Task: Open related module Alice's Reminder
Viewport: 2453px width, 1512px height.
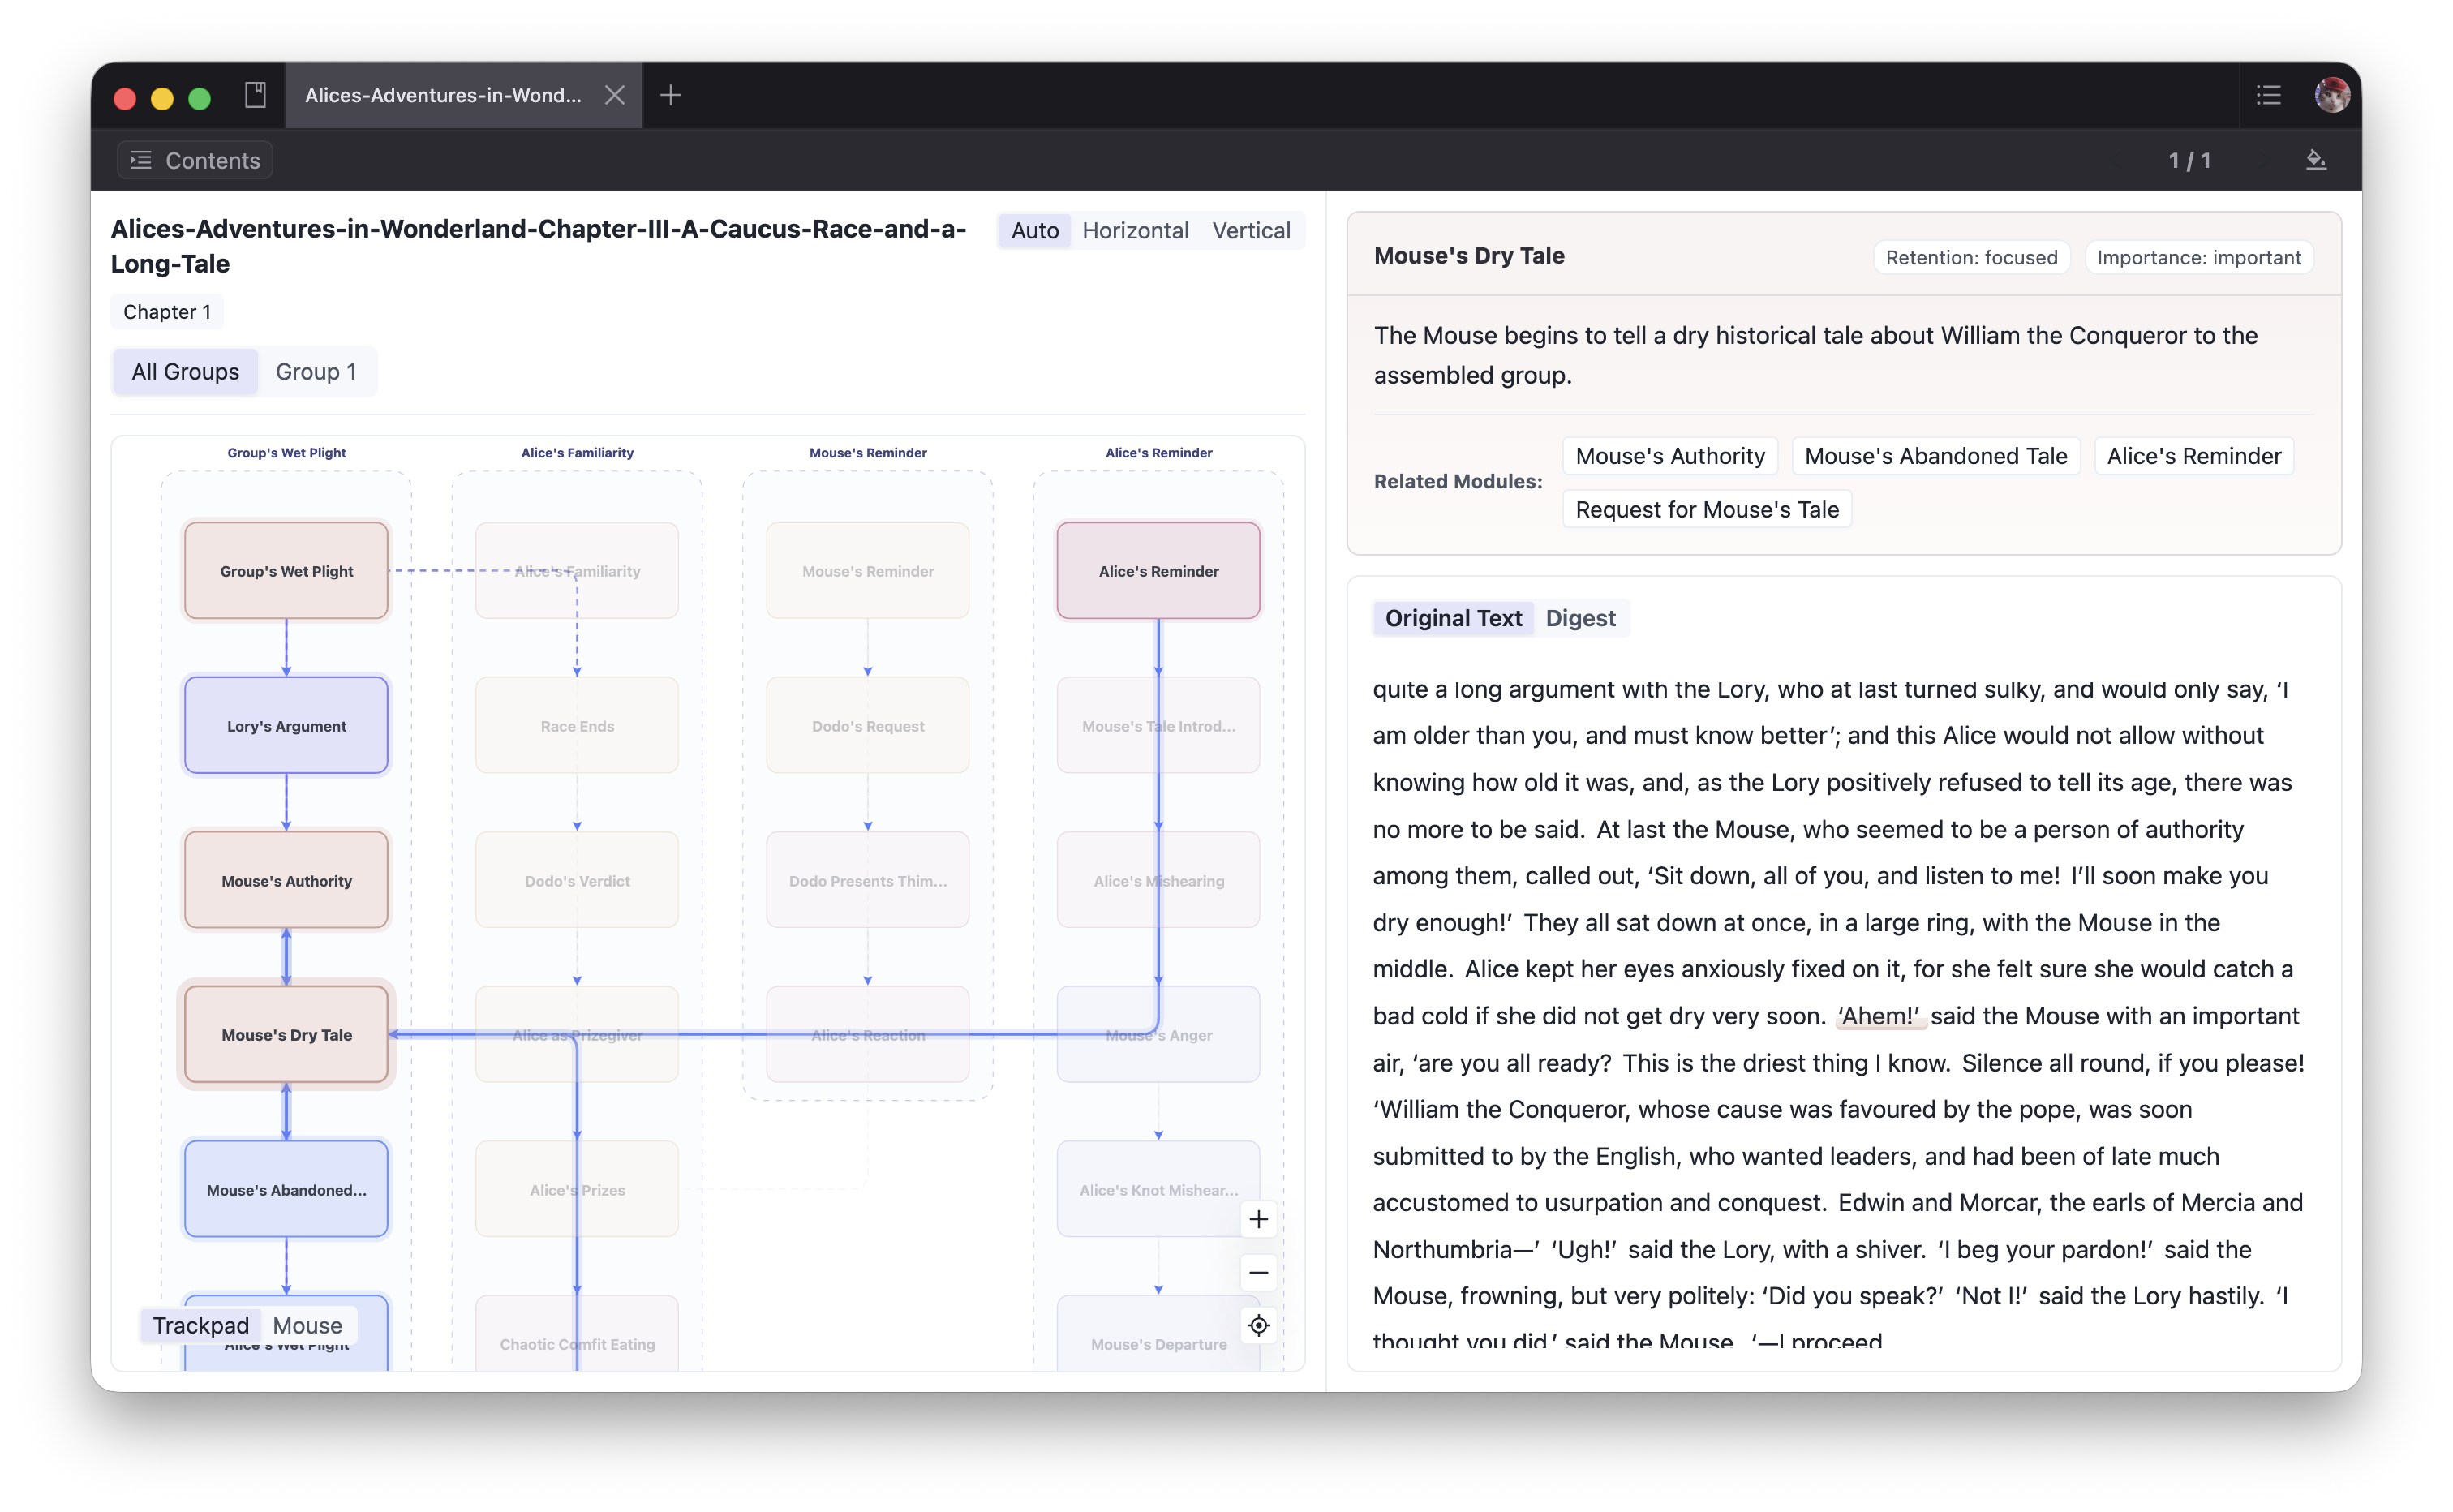Action: tap(2194, 456)
